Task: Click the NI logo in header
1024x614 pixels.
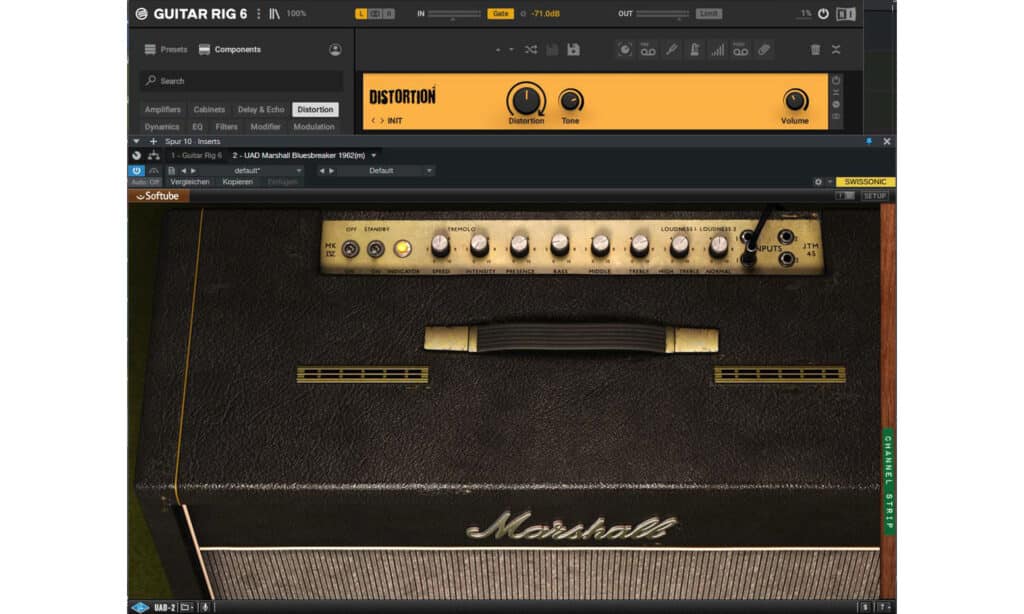Action: tap(846, 14)
